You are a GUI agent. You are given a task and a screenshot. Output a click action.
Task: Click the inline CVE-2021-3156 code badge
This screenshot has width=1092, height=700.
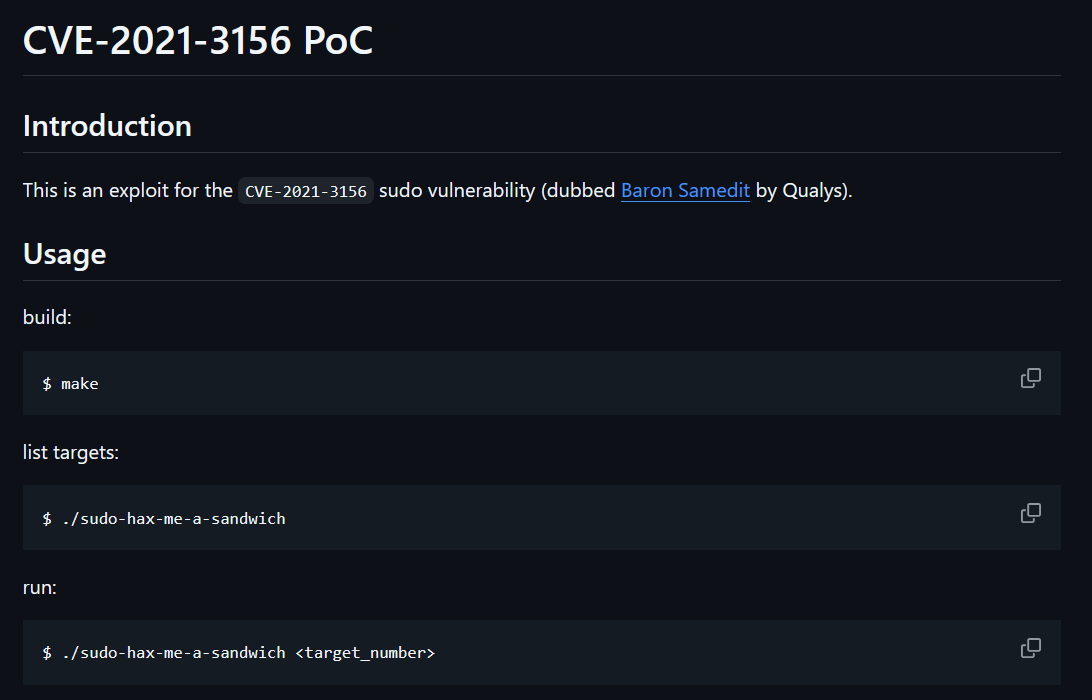click(x=306, y=191)
